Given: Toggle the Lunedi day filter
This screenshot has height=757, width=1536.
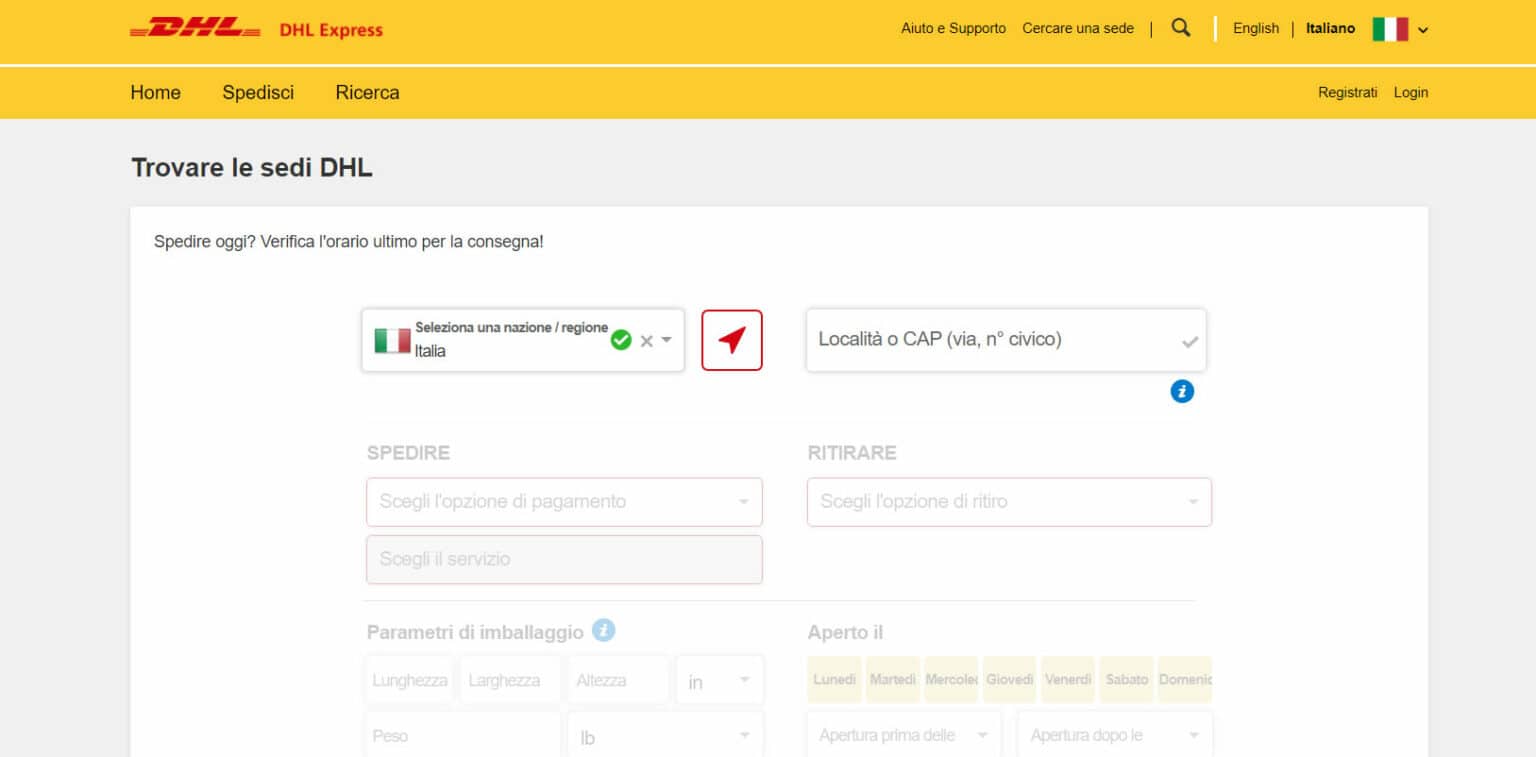Looking at the screenshot, I should tap(834, 679).
